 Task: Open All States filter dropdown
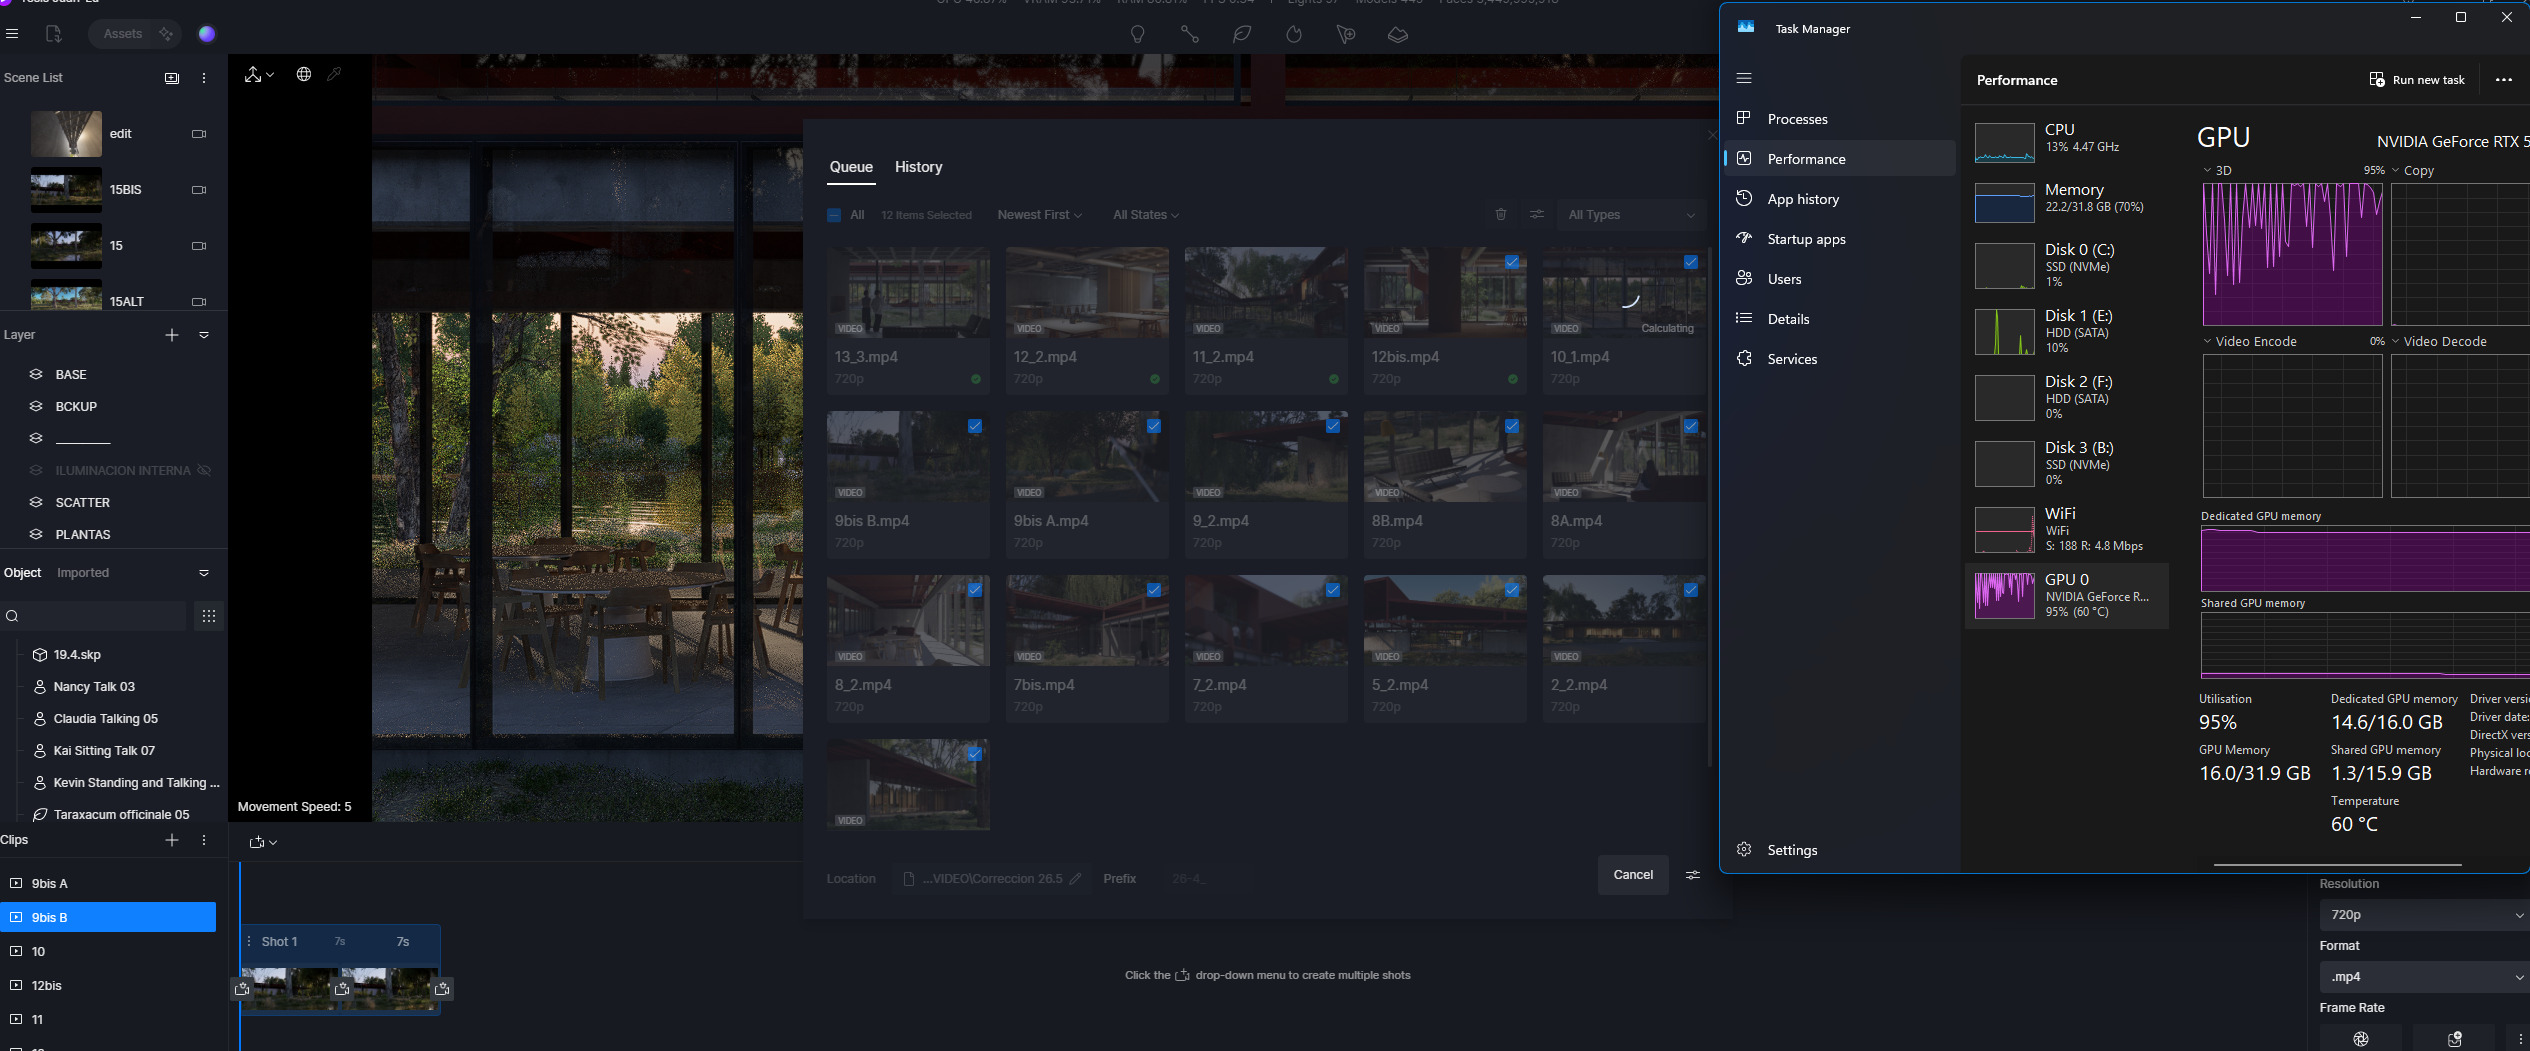[1146, 215]
